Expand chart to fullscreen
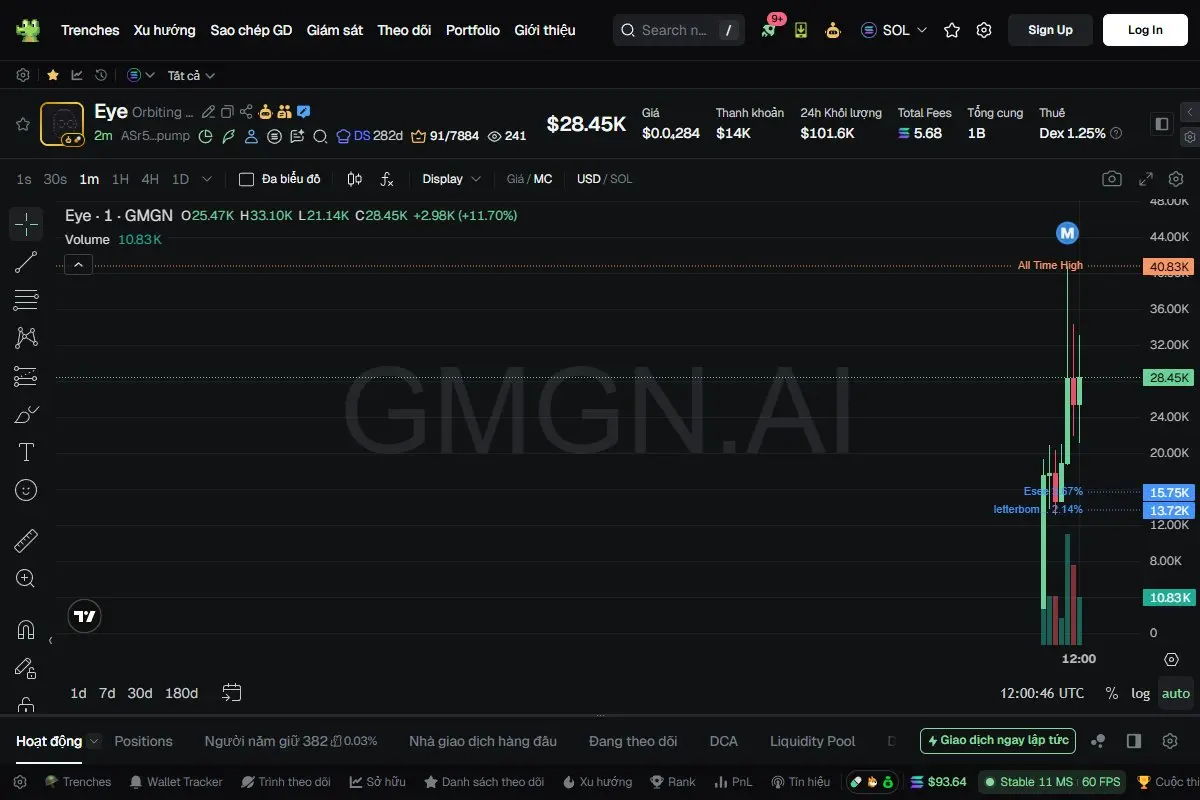This screenshot has height=800, width=1200. click(x=1146, y=179)
